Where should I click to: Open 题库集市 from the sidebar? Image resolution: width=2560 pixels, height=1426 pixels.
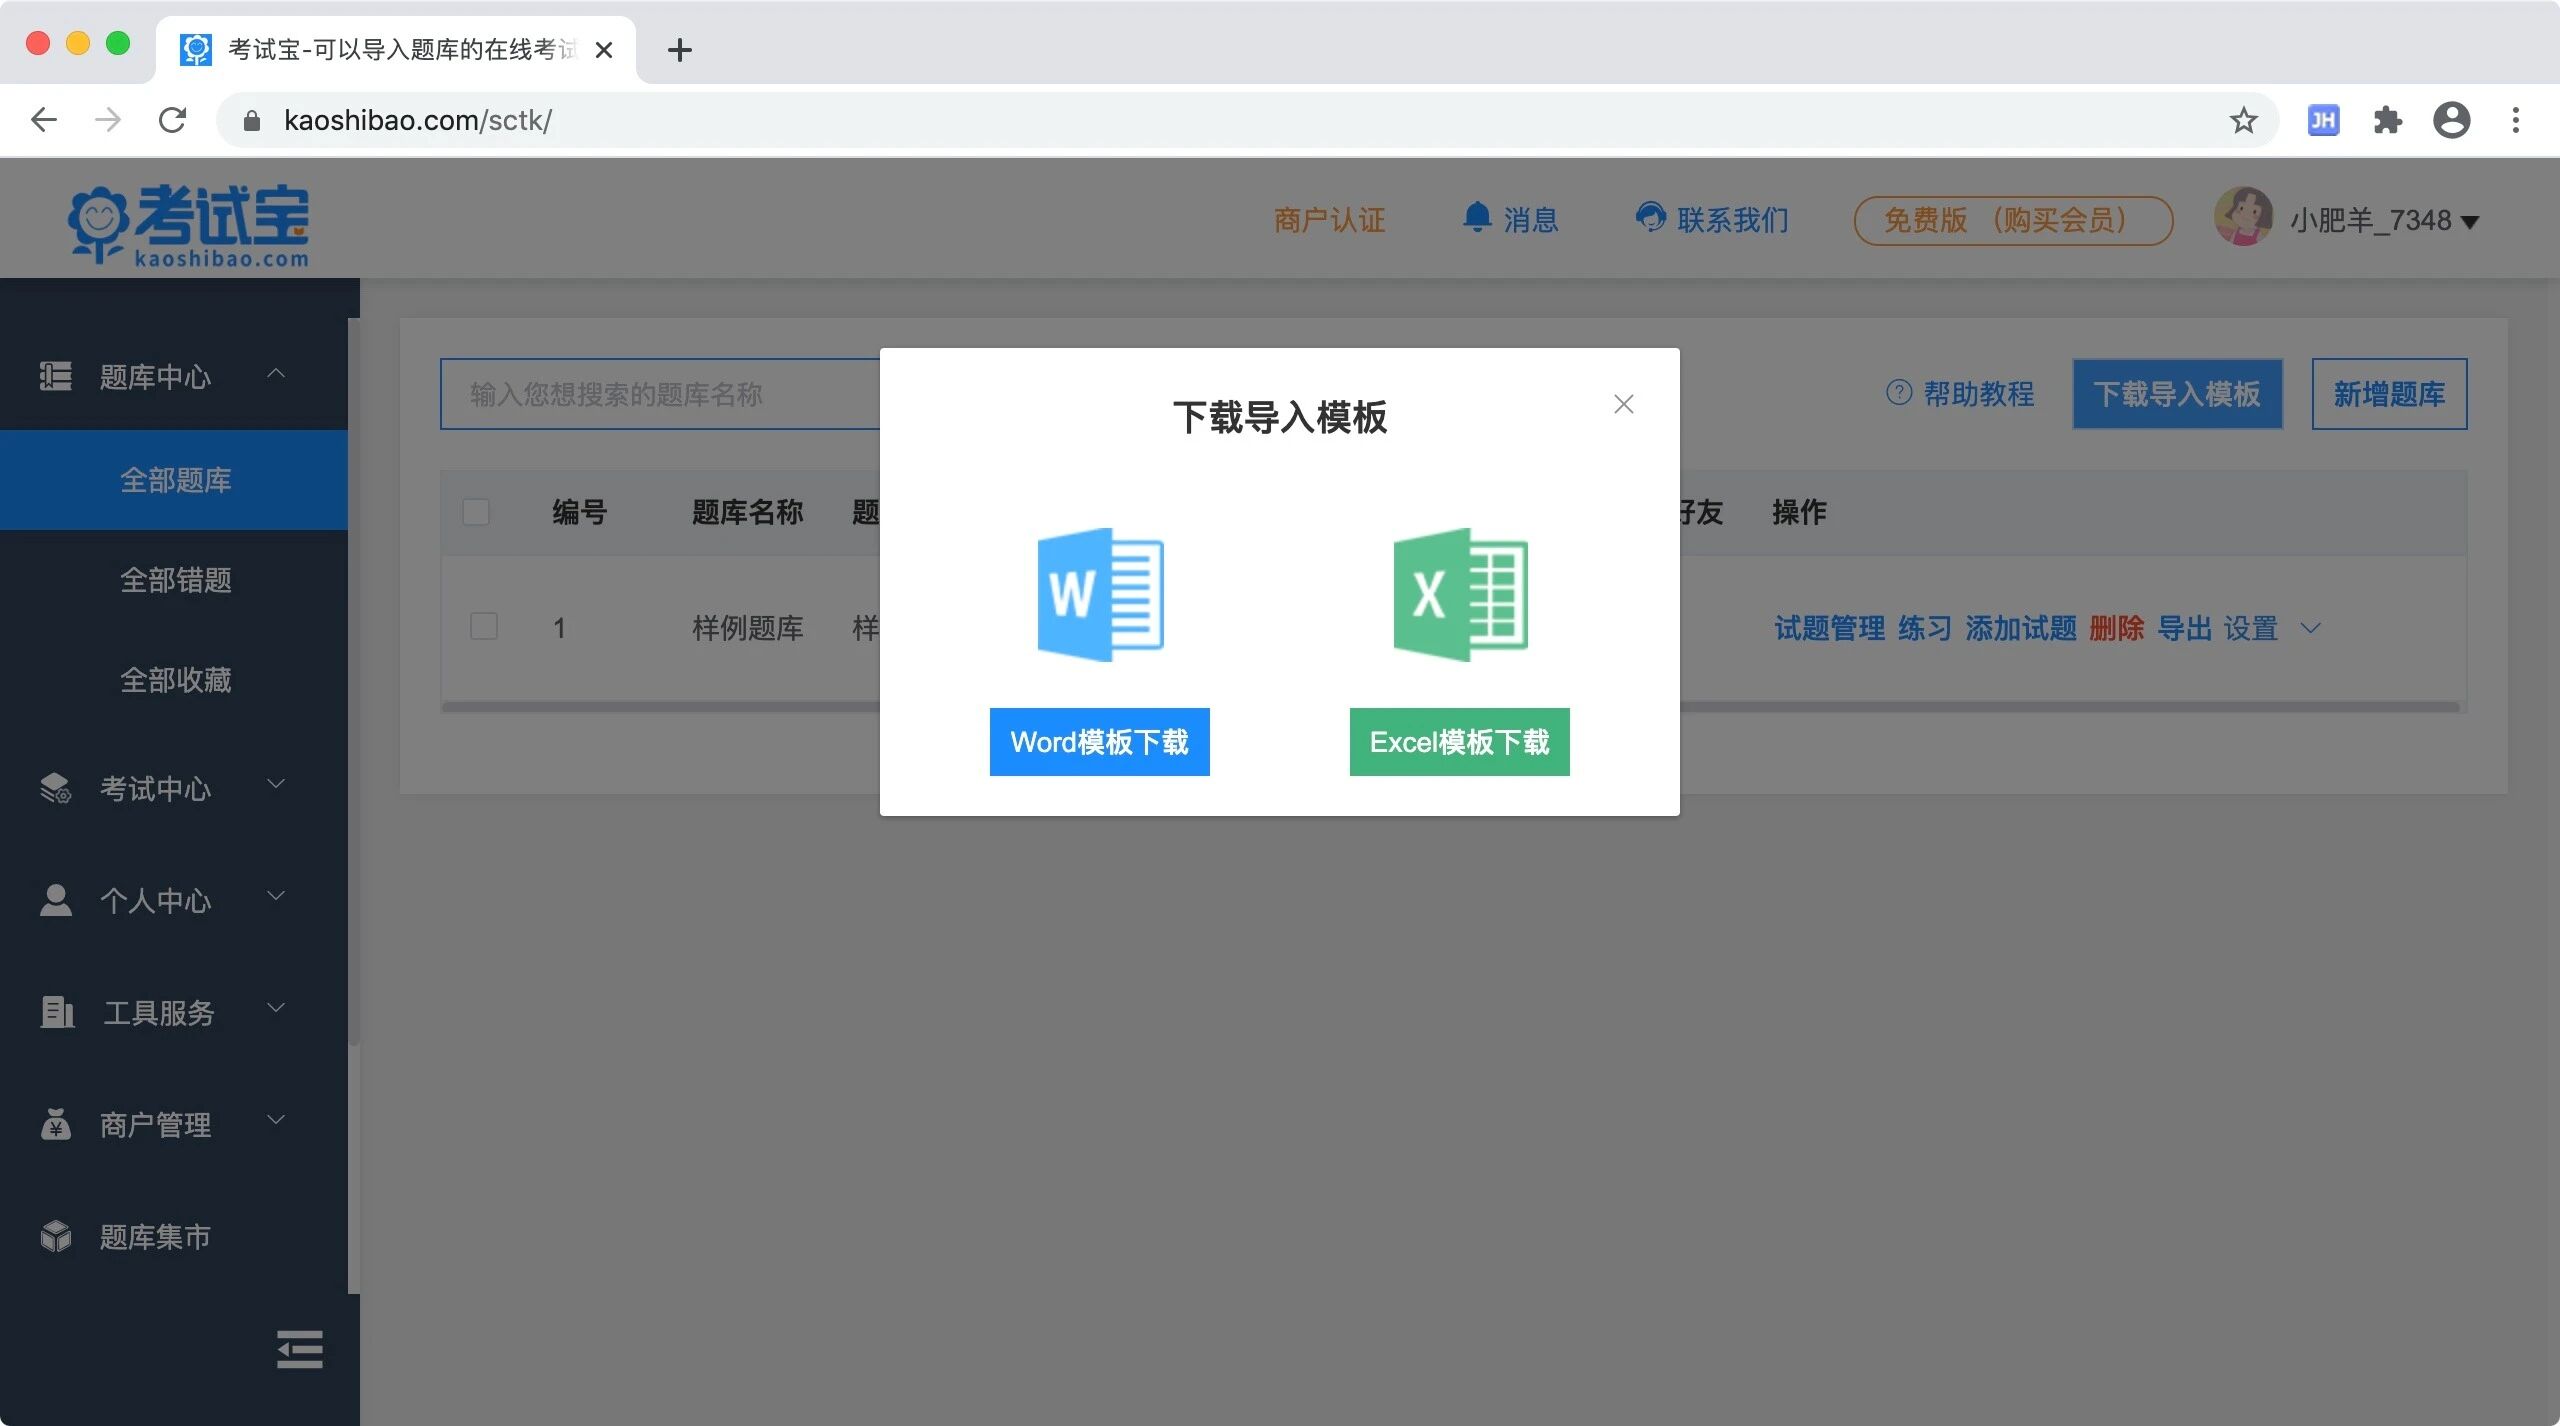tap(155, 1237)
